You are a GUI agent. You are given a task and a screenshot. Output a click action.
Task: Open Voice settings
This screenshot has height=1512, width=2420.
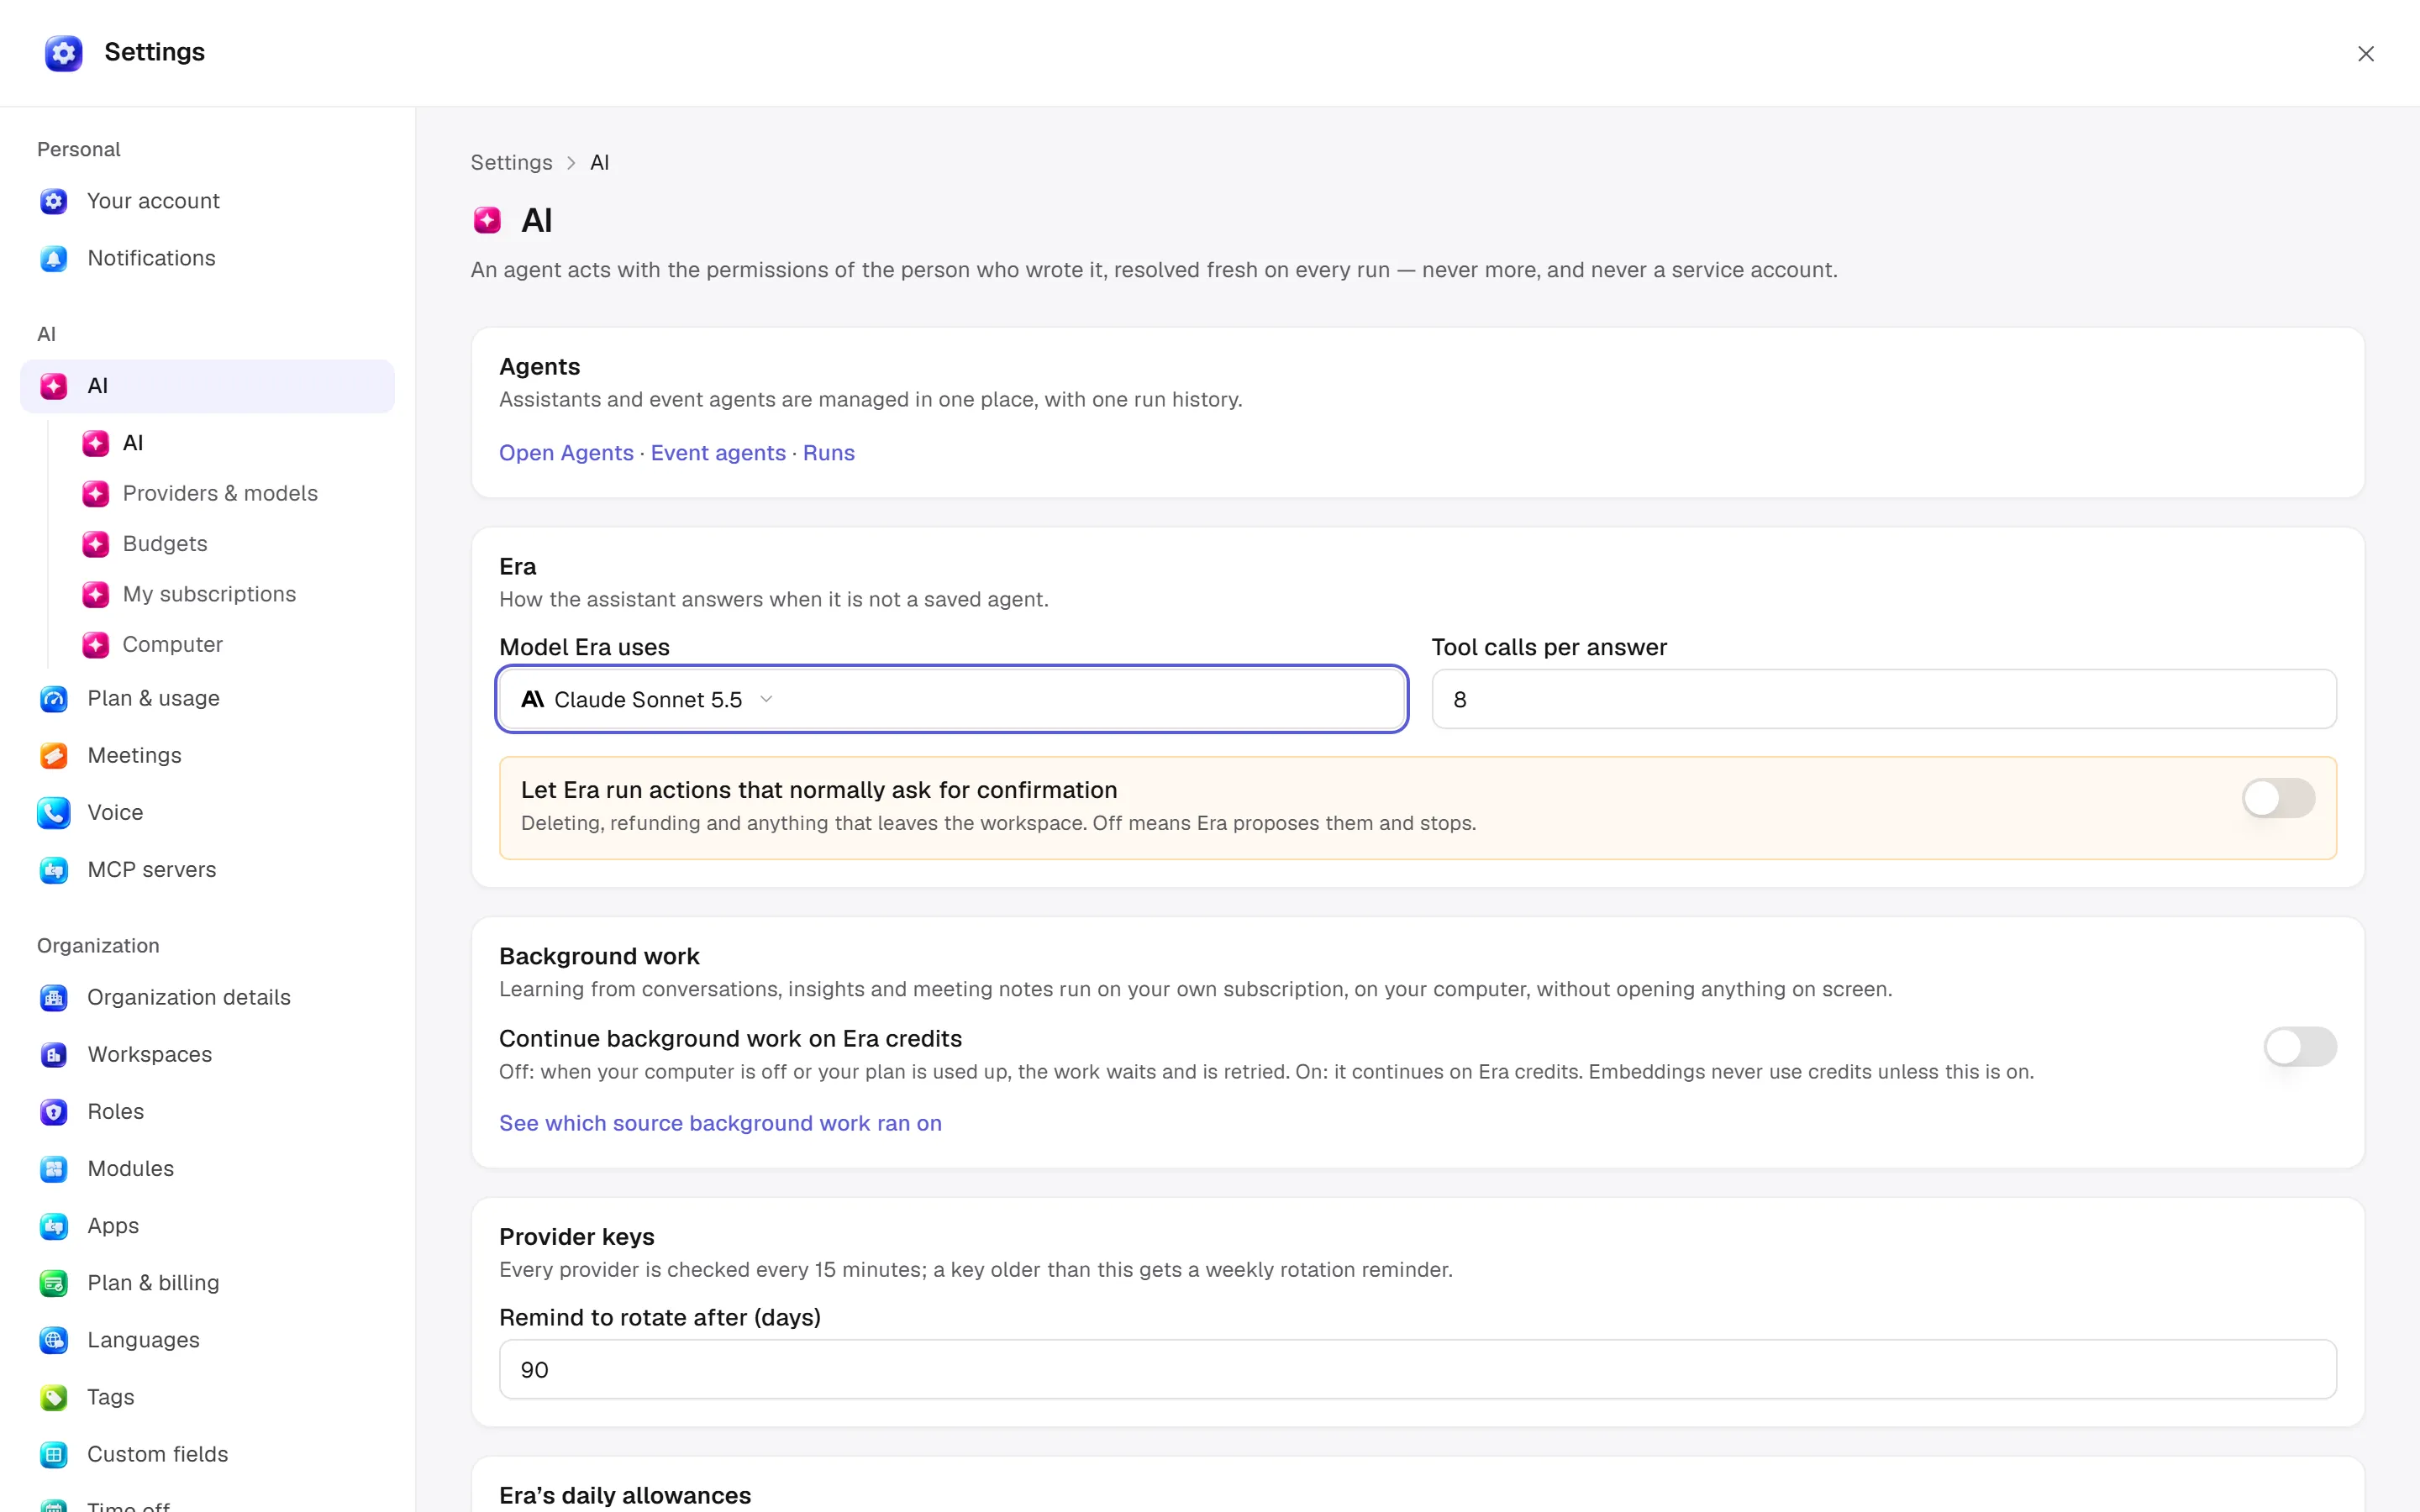click(207, 812)
